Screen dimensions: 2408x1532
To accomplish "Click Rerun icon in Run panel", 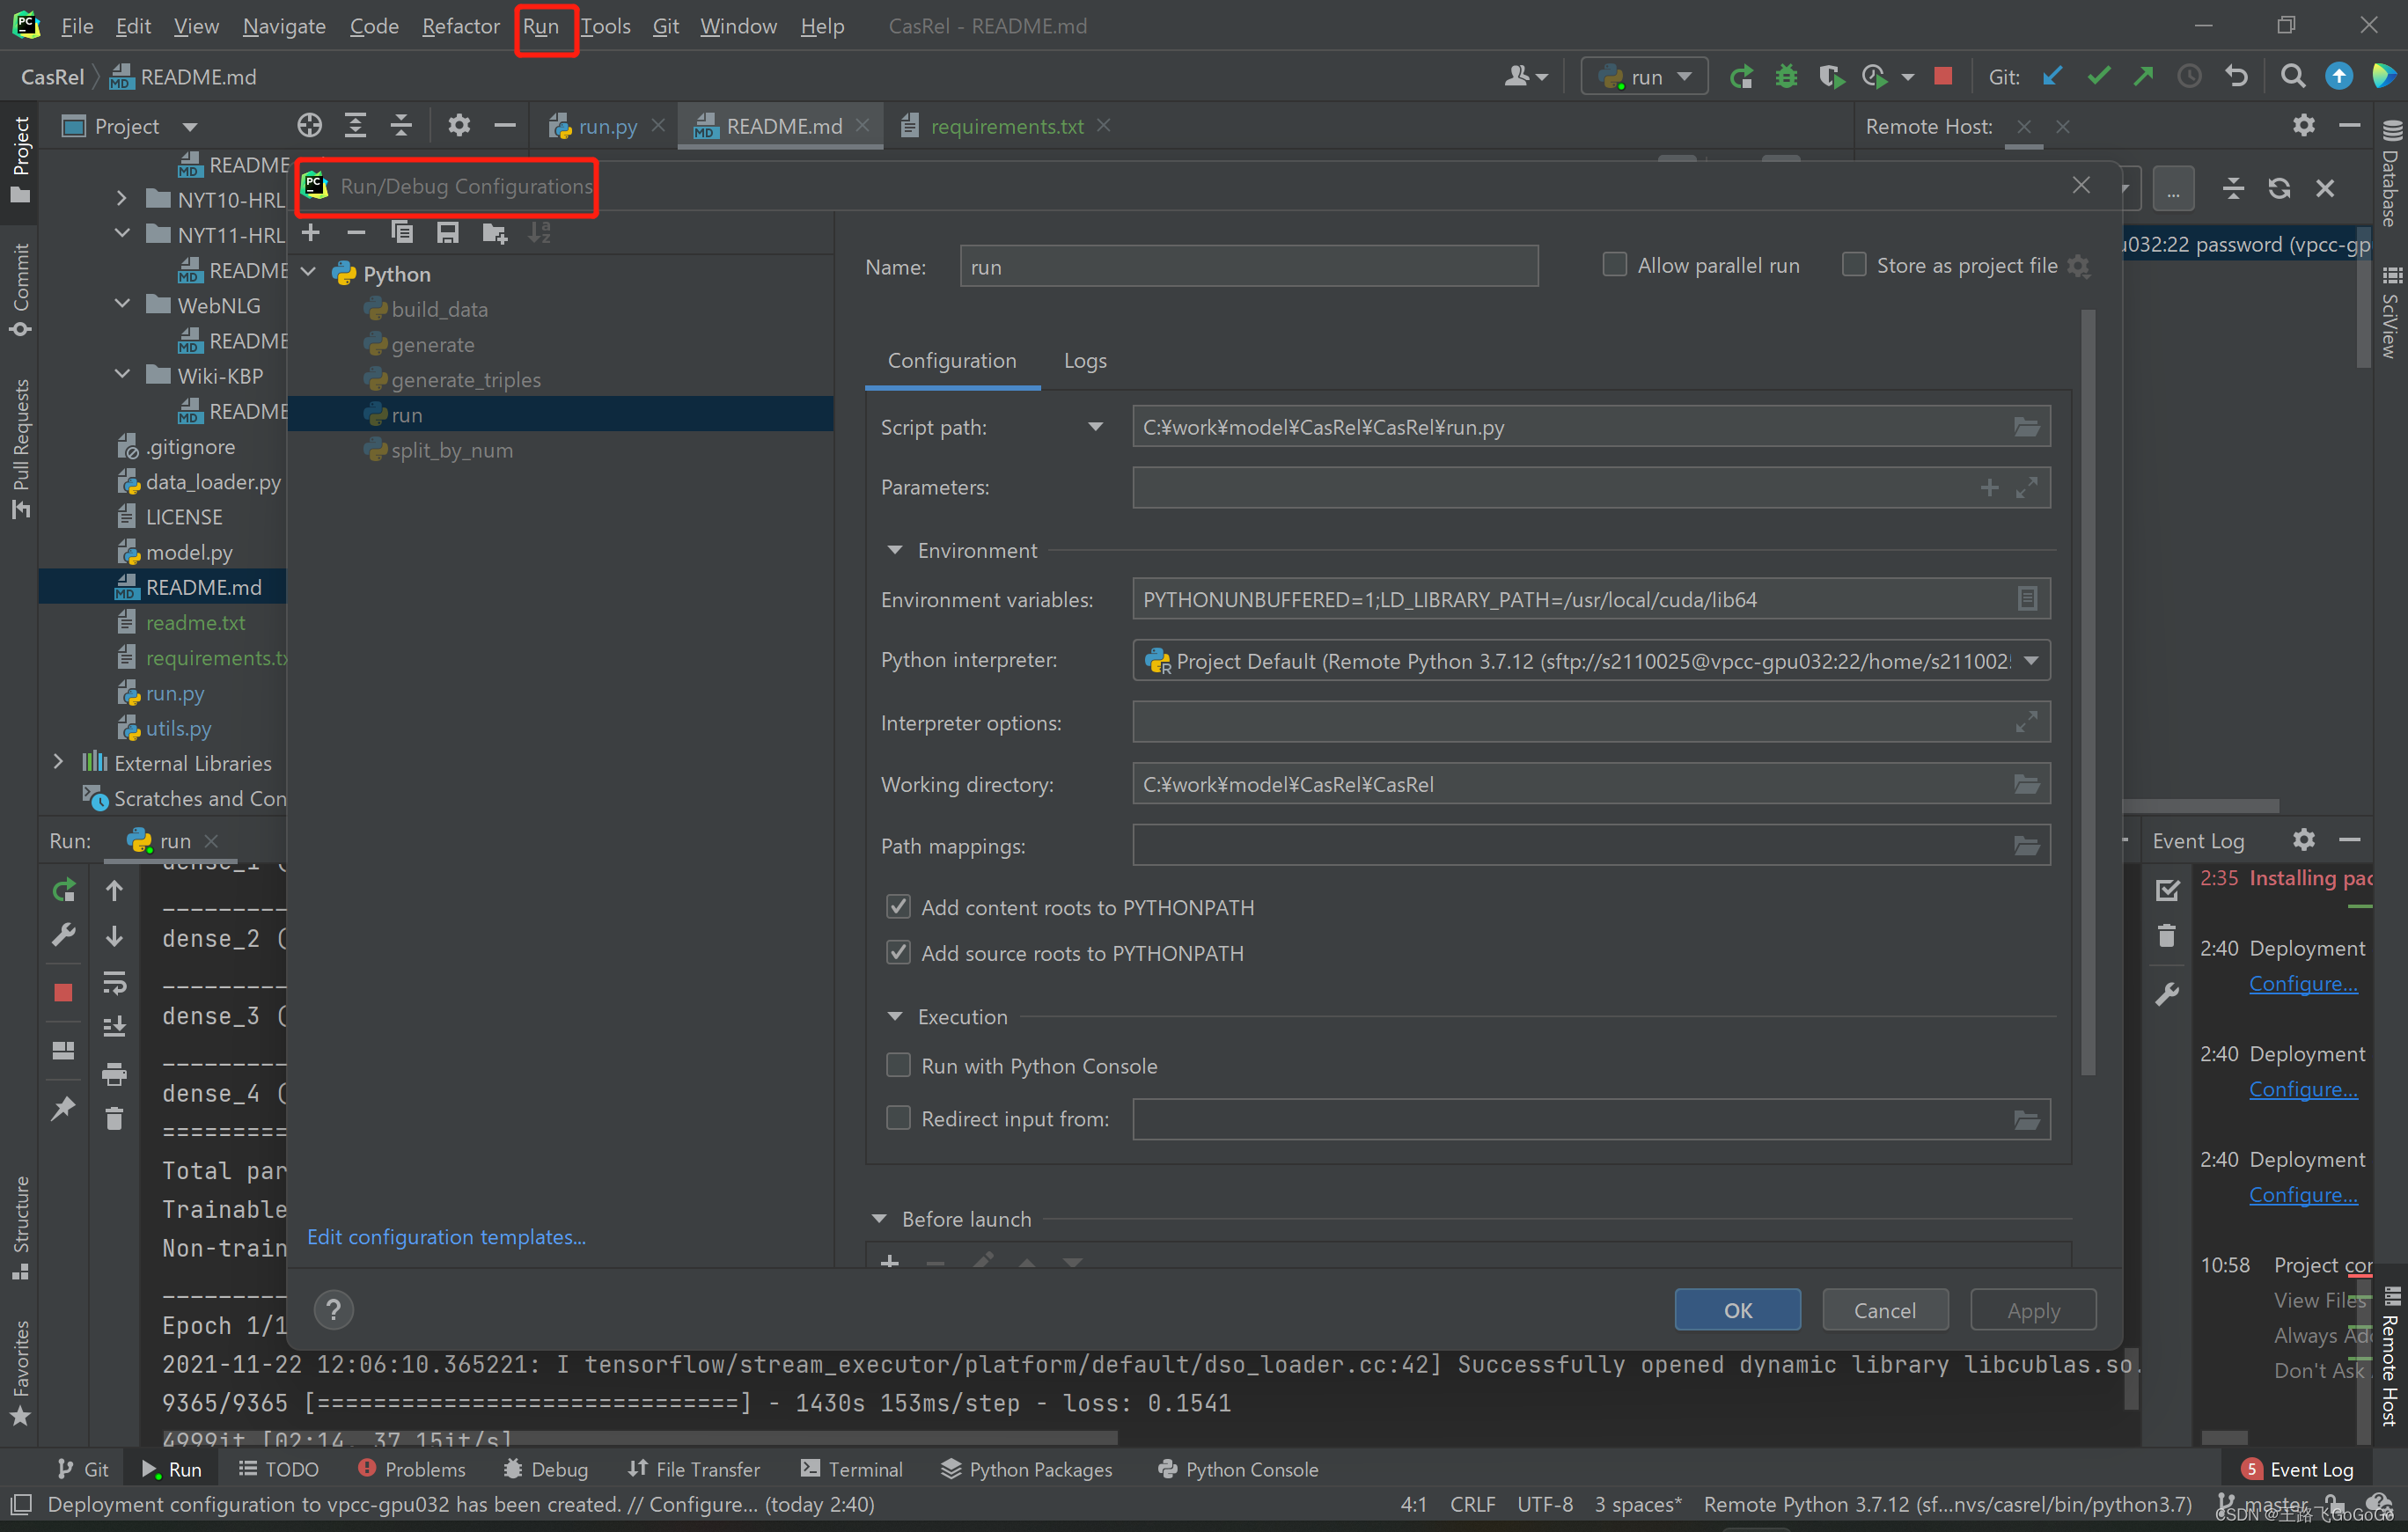I will click(x=63, y=889).
